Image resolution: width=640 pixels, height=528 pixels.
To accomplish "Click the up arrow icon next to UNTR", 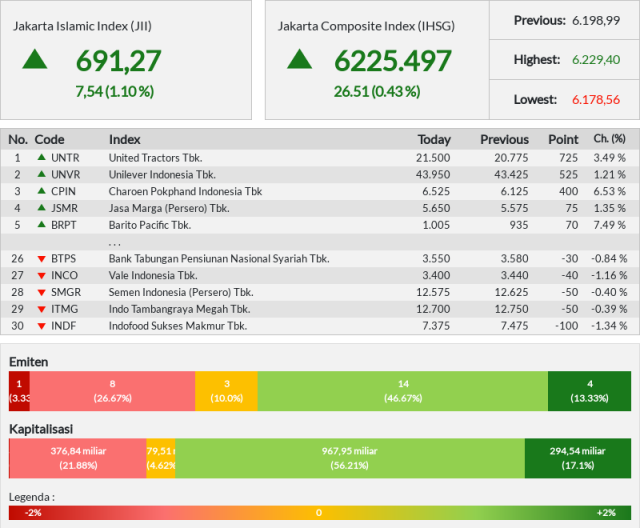I will (41, 157).
